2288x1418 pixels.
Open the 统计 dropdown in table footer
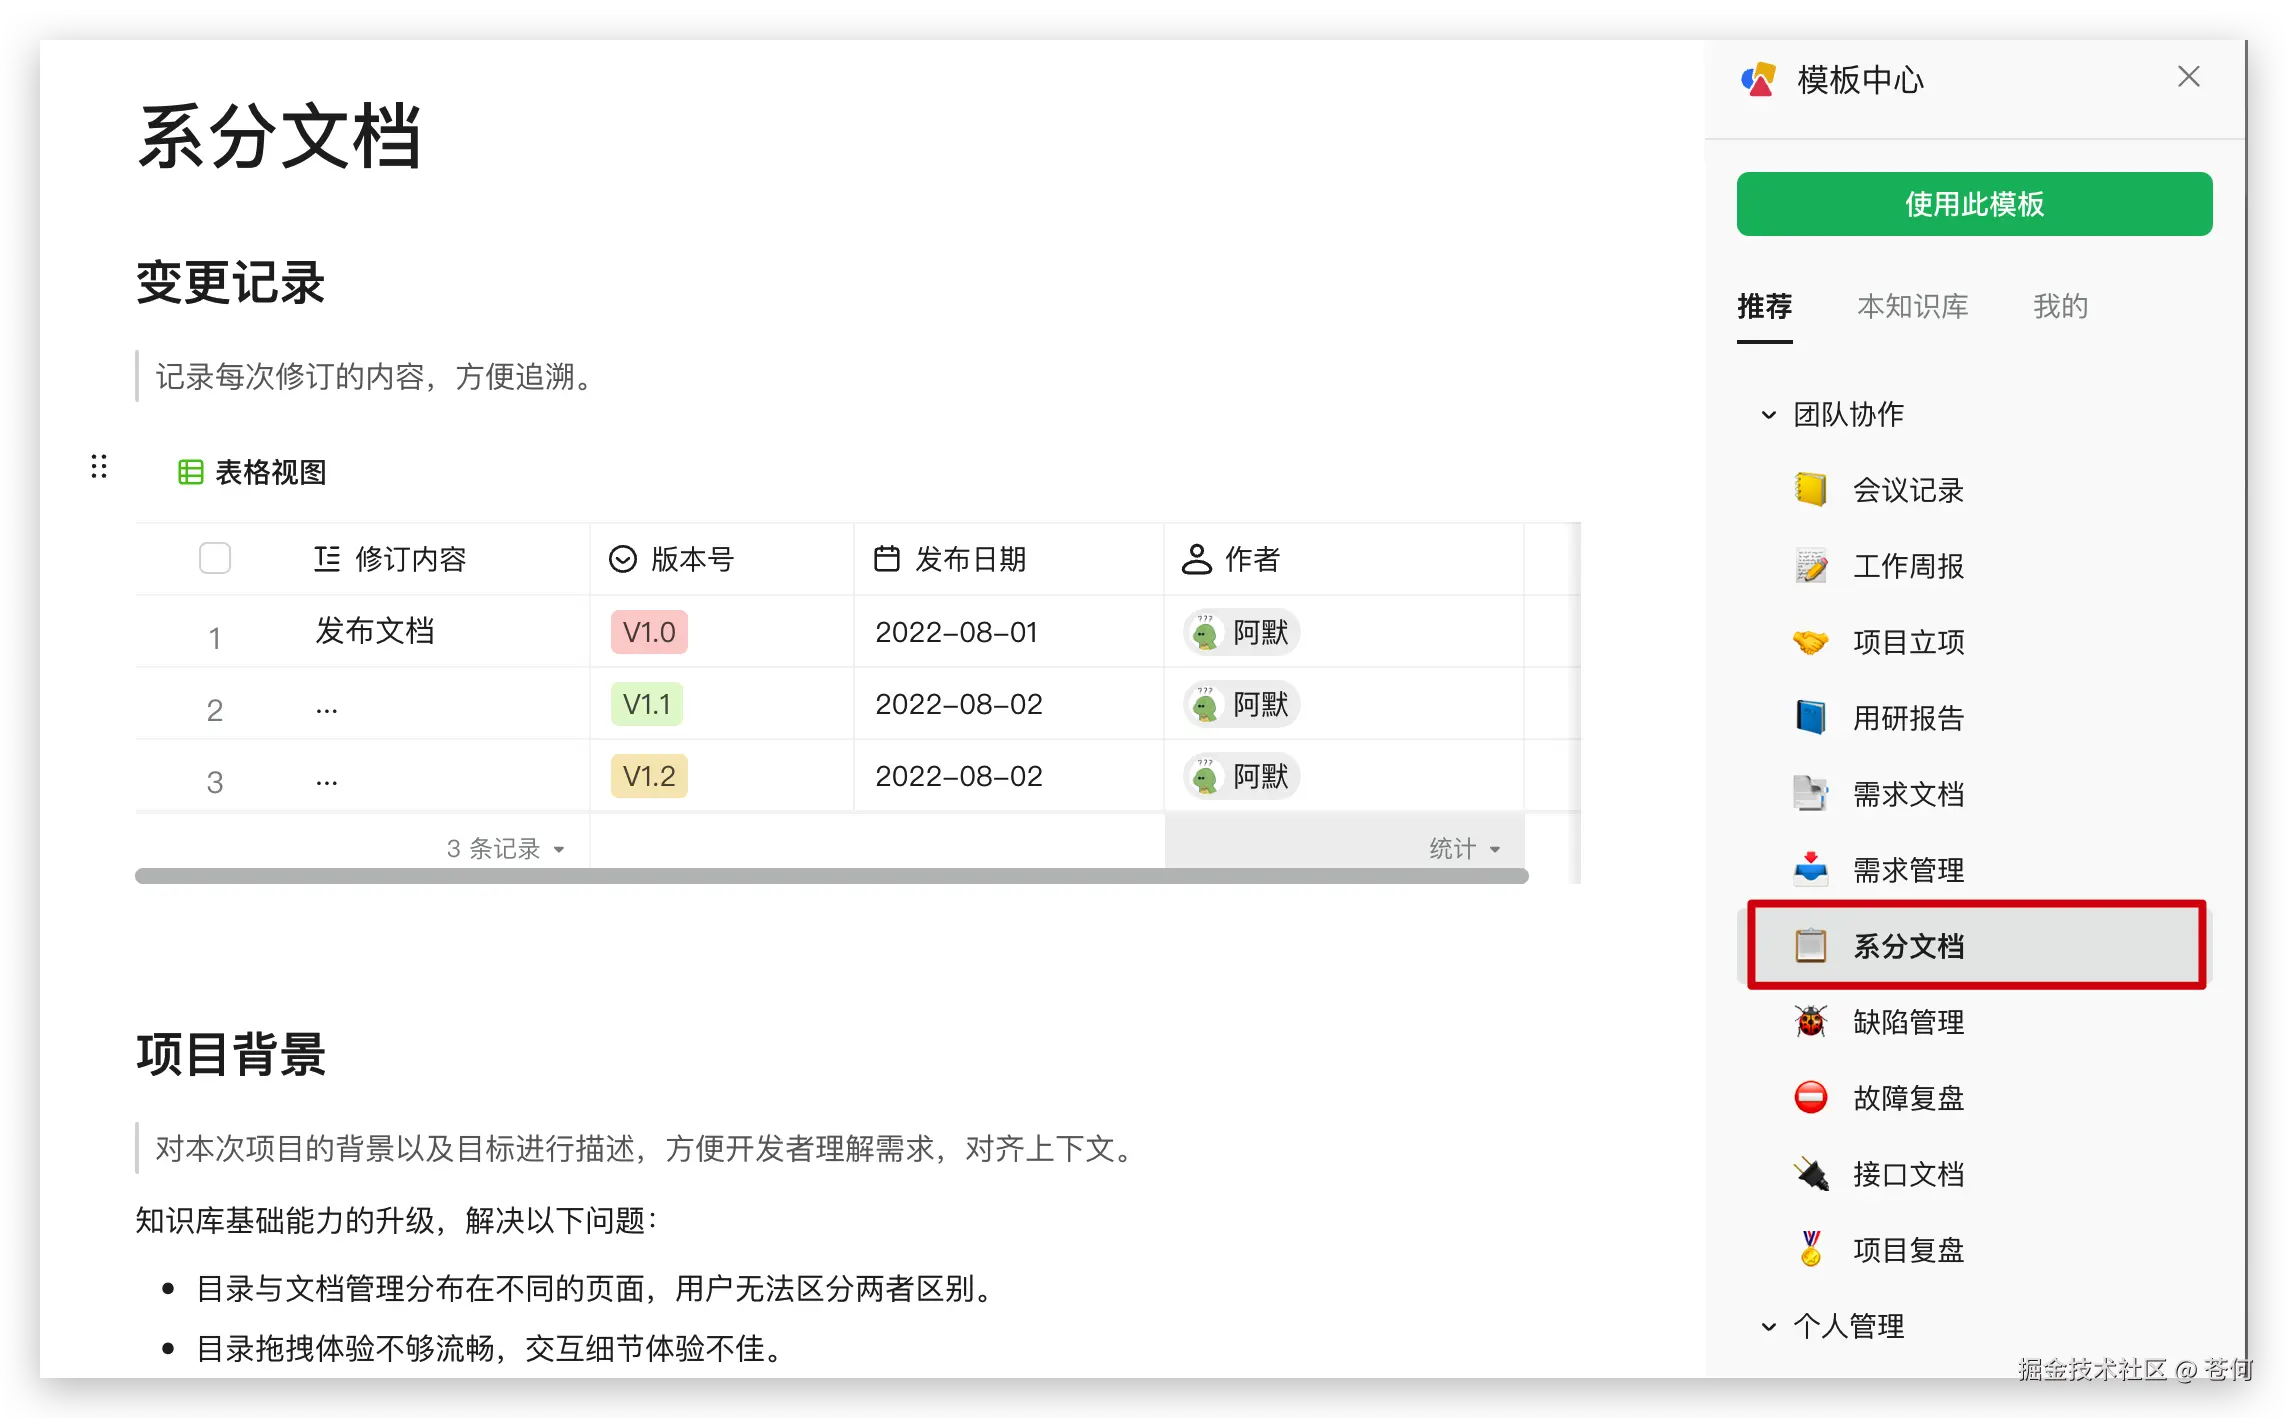pyautogui.click(x=1464, y=849)
